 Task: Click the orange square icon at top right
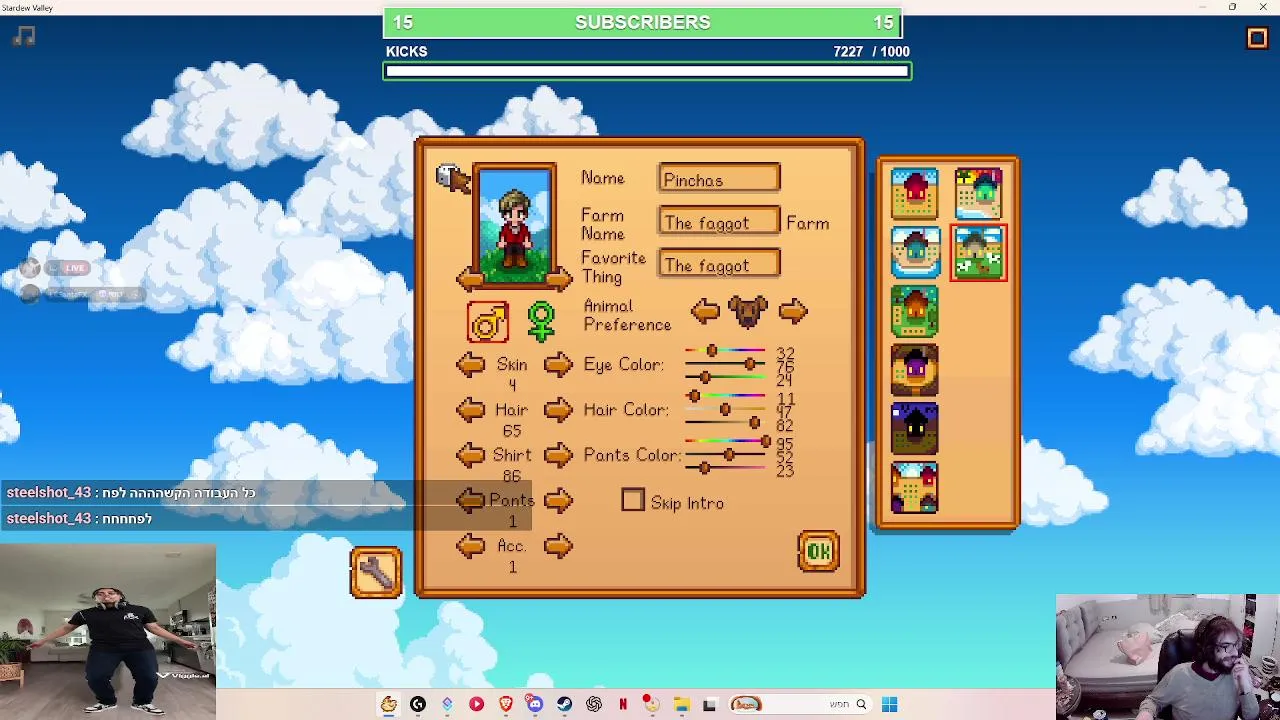tap(1258, 38)
